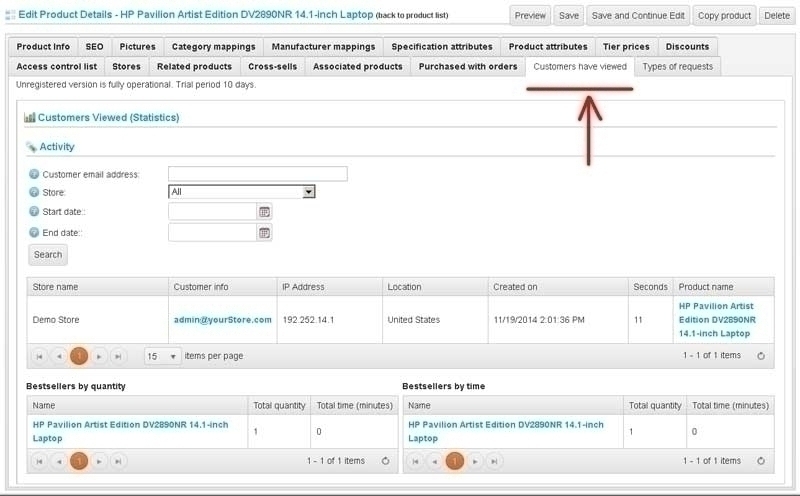Open the items per page dropdown
The image size is (800, 496).
(162, 356)
